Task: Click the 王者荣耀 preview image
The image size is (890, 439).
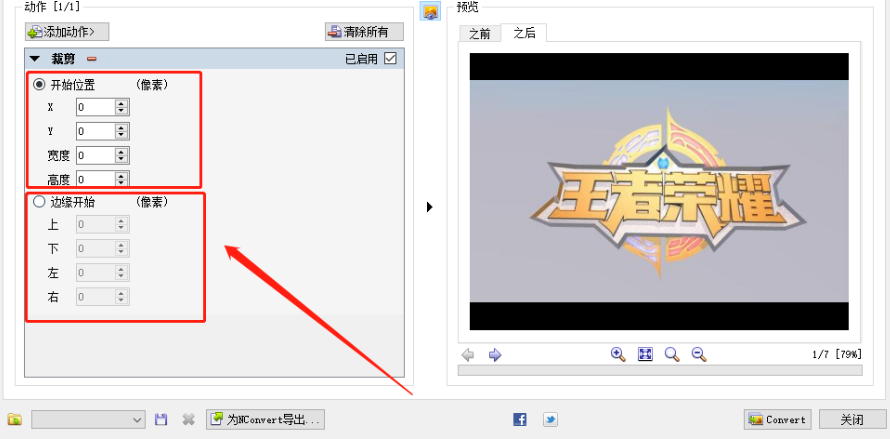Action: (x=659, y=191)
